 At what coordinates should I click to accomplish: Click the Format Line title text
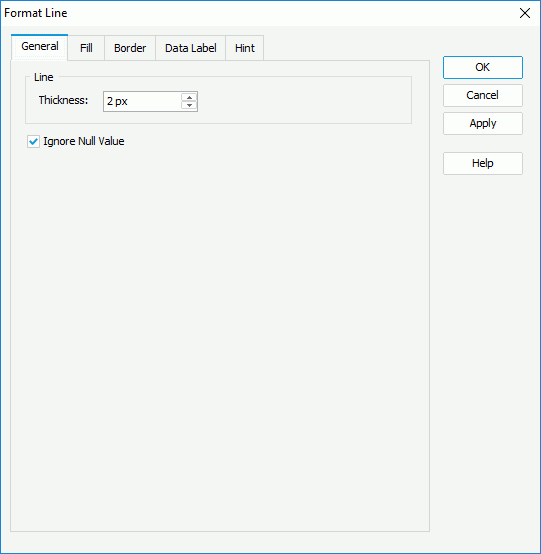tap(36, 13)
